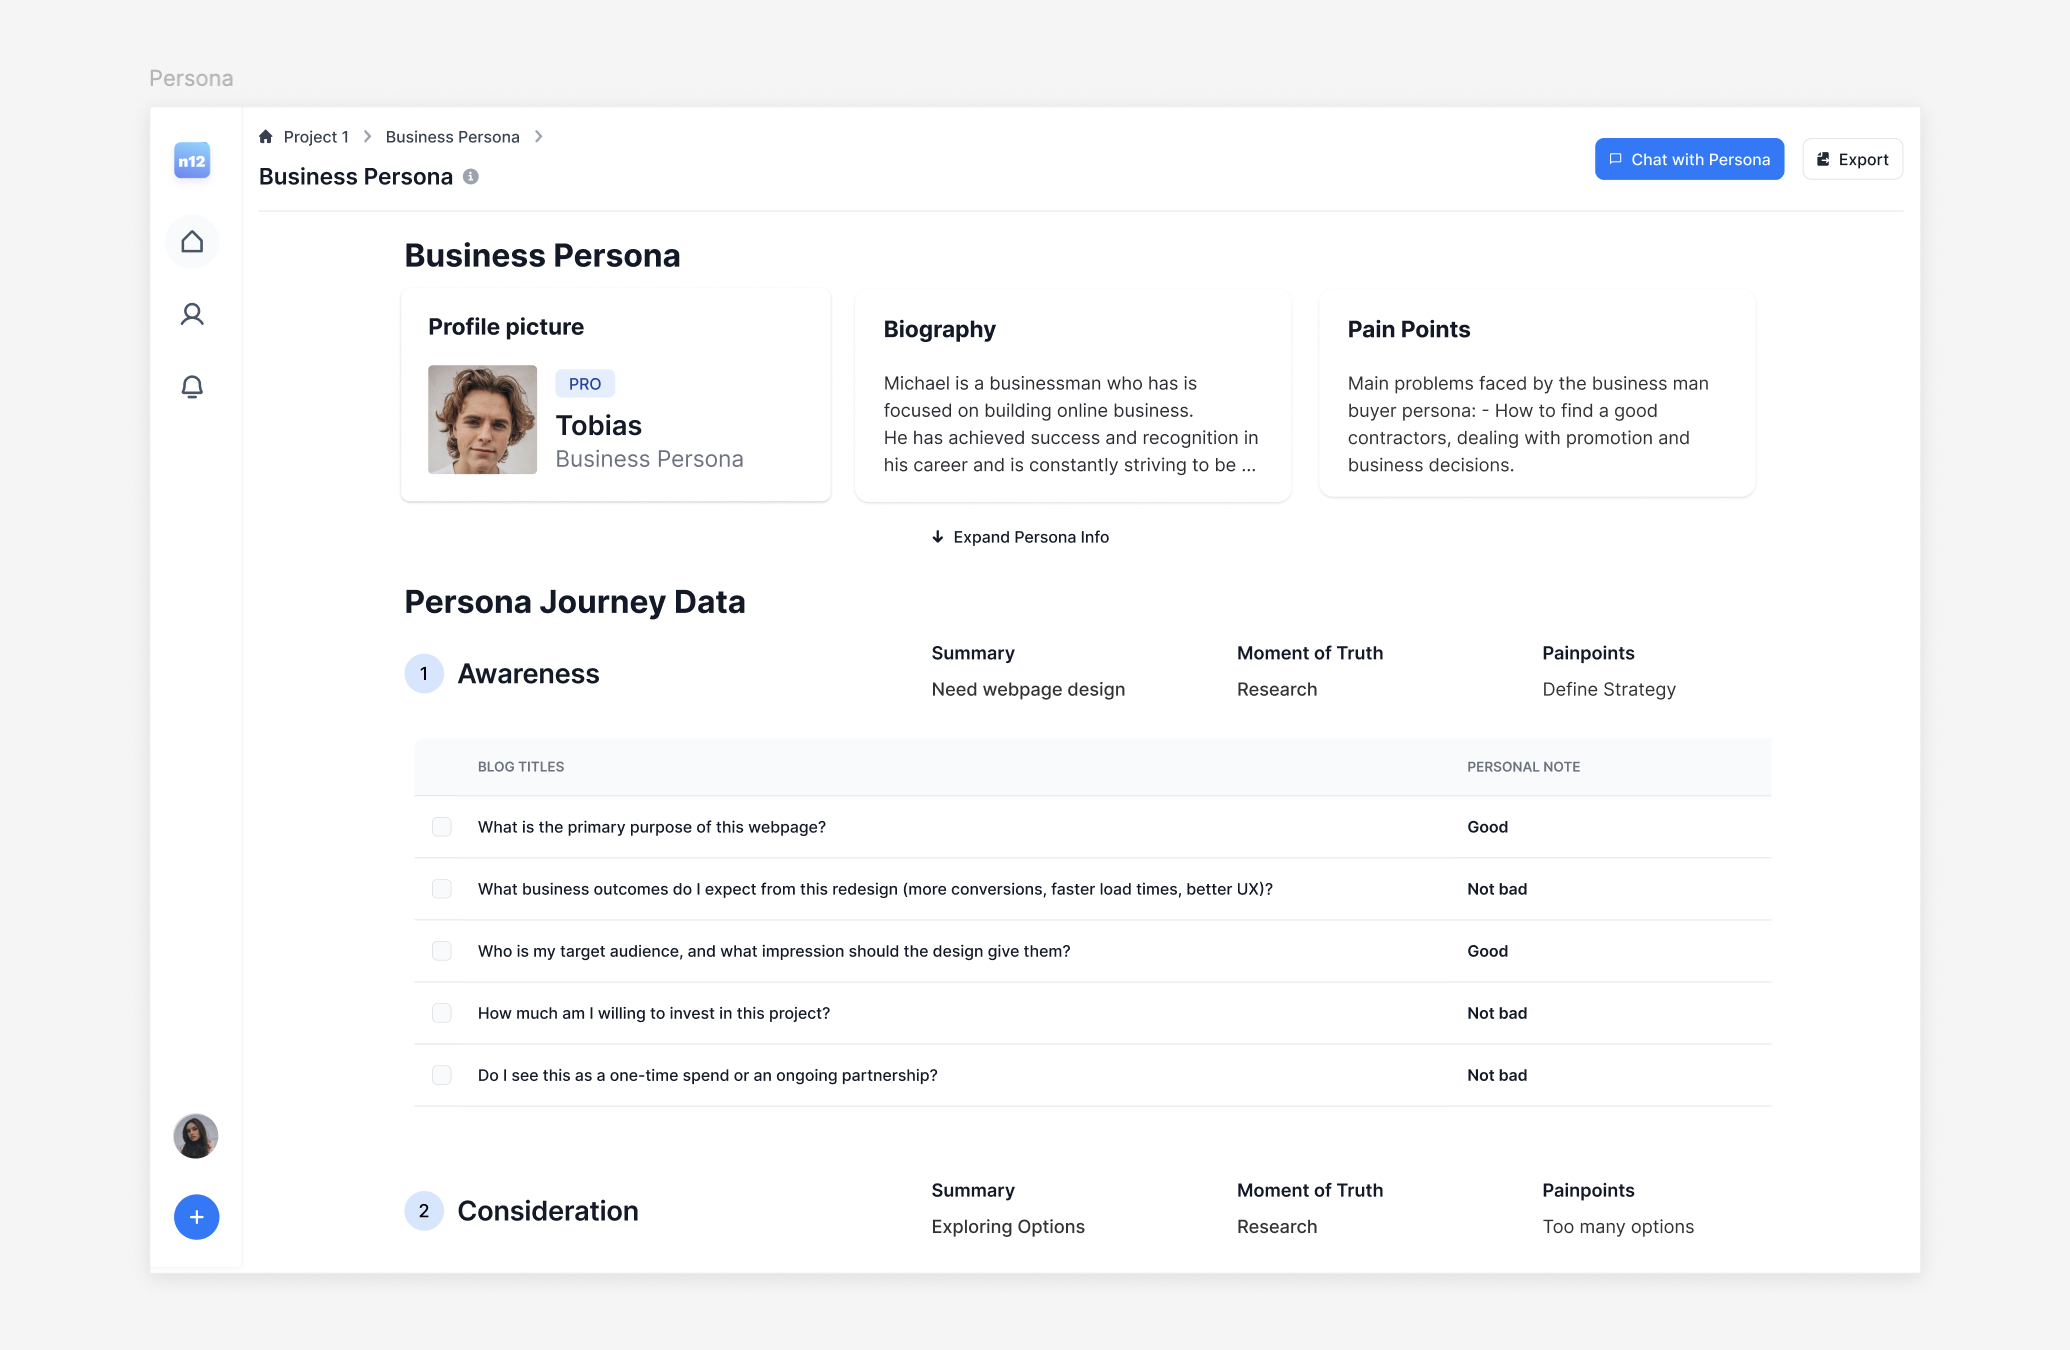Screen dimensions: 2070x1350
Task: Click Chat with Persona button
Action: coord(1689,159)
